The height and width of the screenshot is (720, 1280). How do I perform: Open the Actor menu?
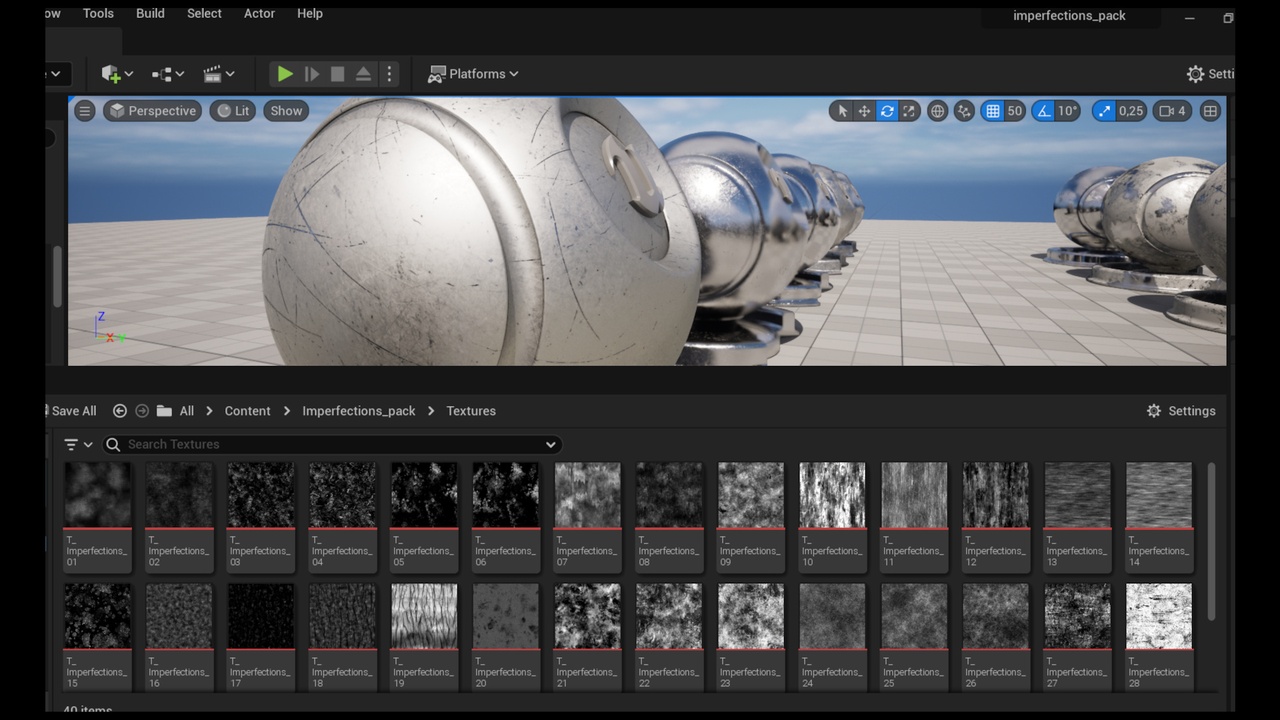(x=259, y=13)
